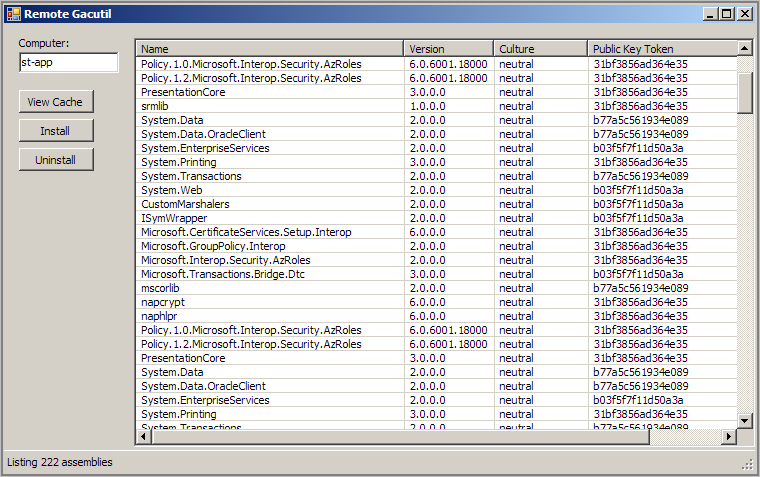
Task: Sort by the Culture column header
Action: 540,49
